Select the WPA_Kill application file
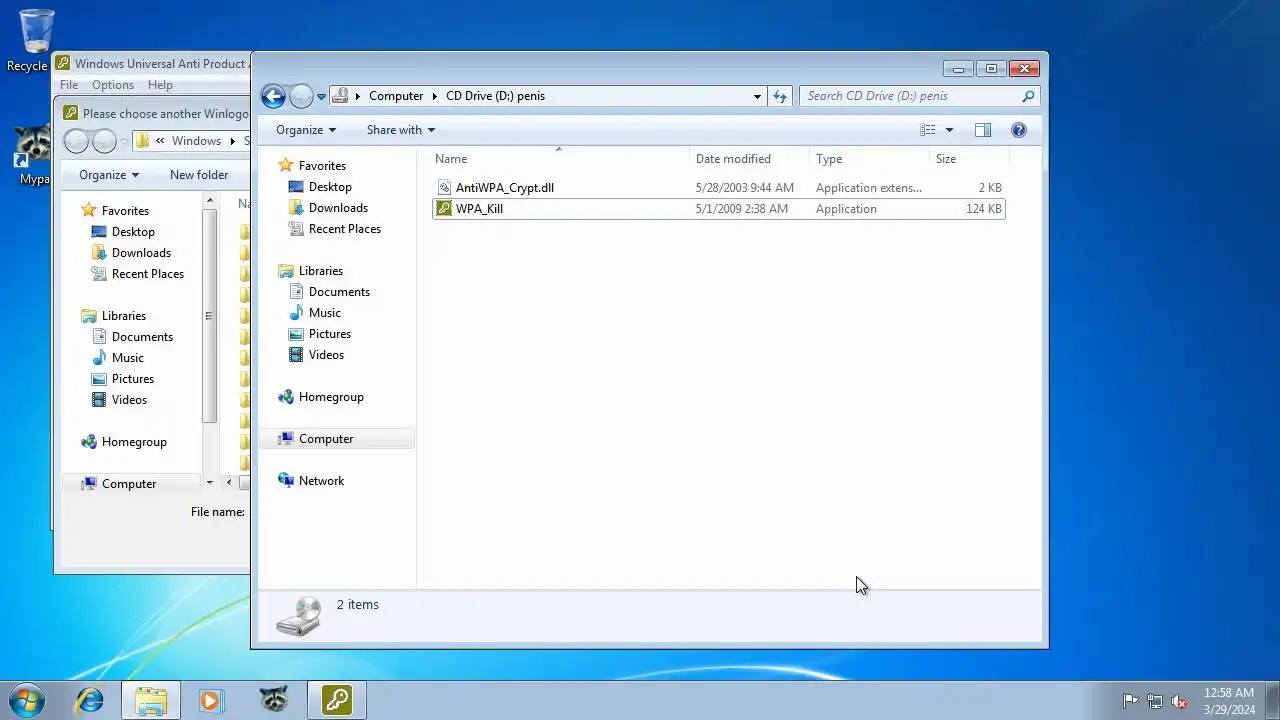The height and width of the screenshot is (720, 1280). (718, 209)
